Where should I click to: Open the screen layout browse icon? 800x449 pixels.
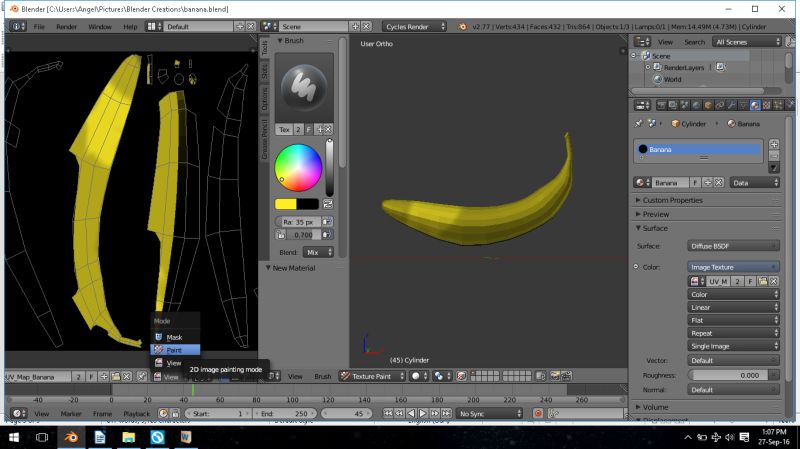(x=154, y=26)
